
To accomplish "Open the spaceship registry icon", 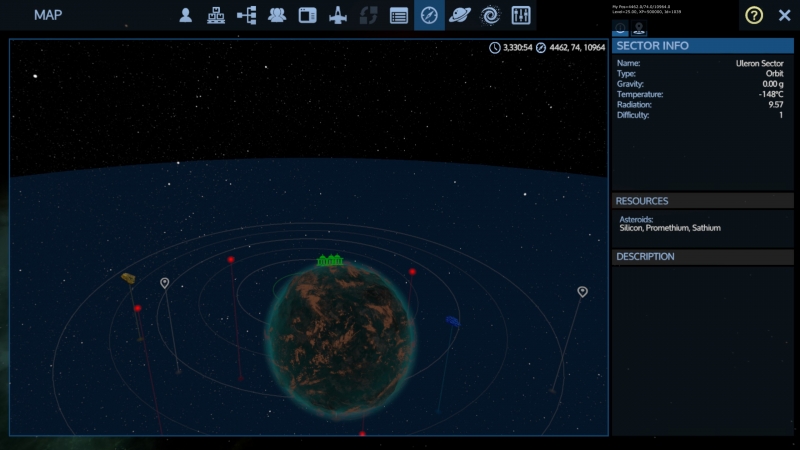I will click(338, 15).
